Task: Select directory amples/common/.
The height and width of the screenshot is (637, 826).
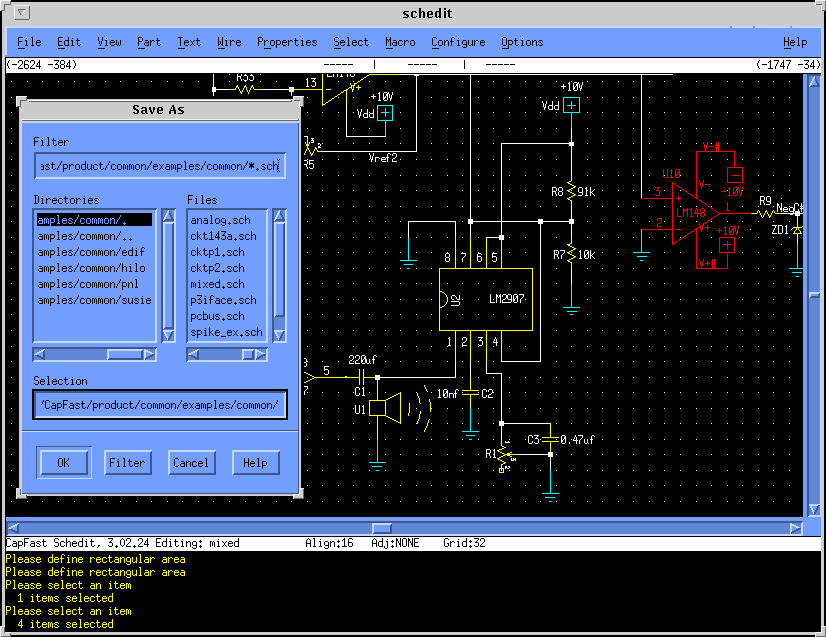Action: point(94,220)
